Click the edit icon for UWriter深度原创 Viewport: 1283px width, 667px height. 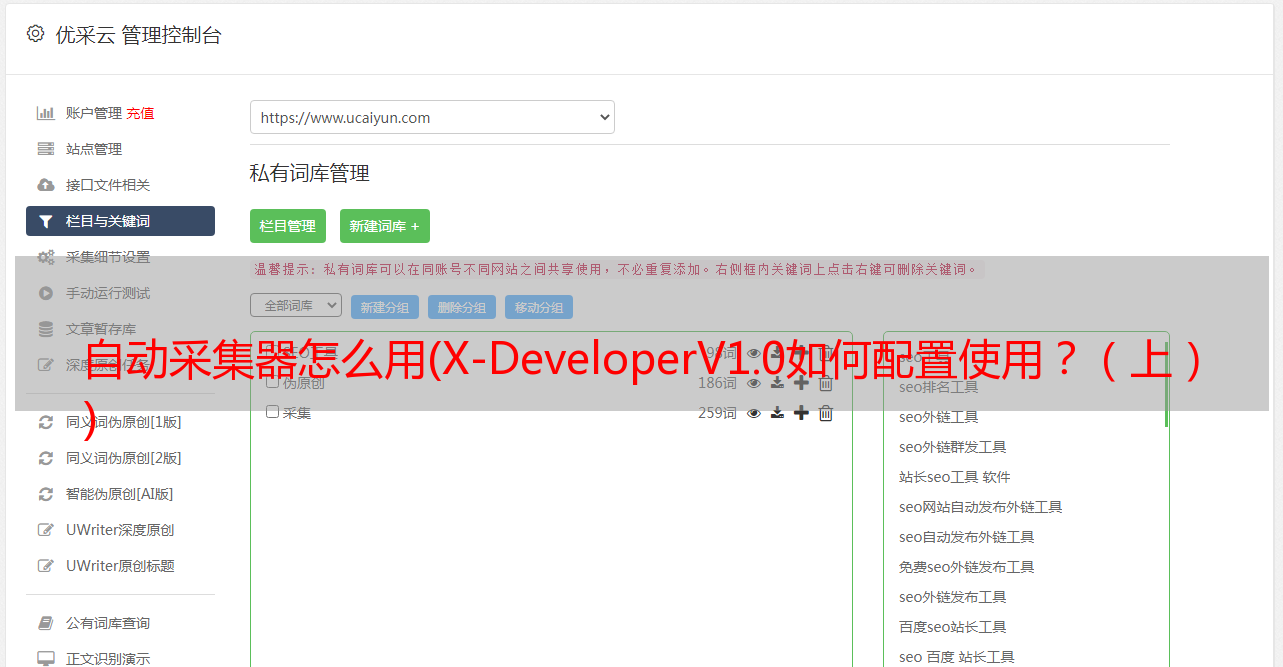click(45, 530)
